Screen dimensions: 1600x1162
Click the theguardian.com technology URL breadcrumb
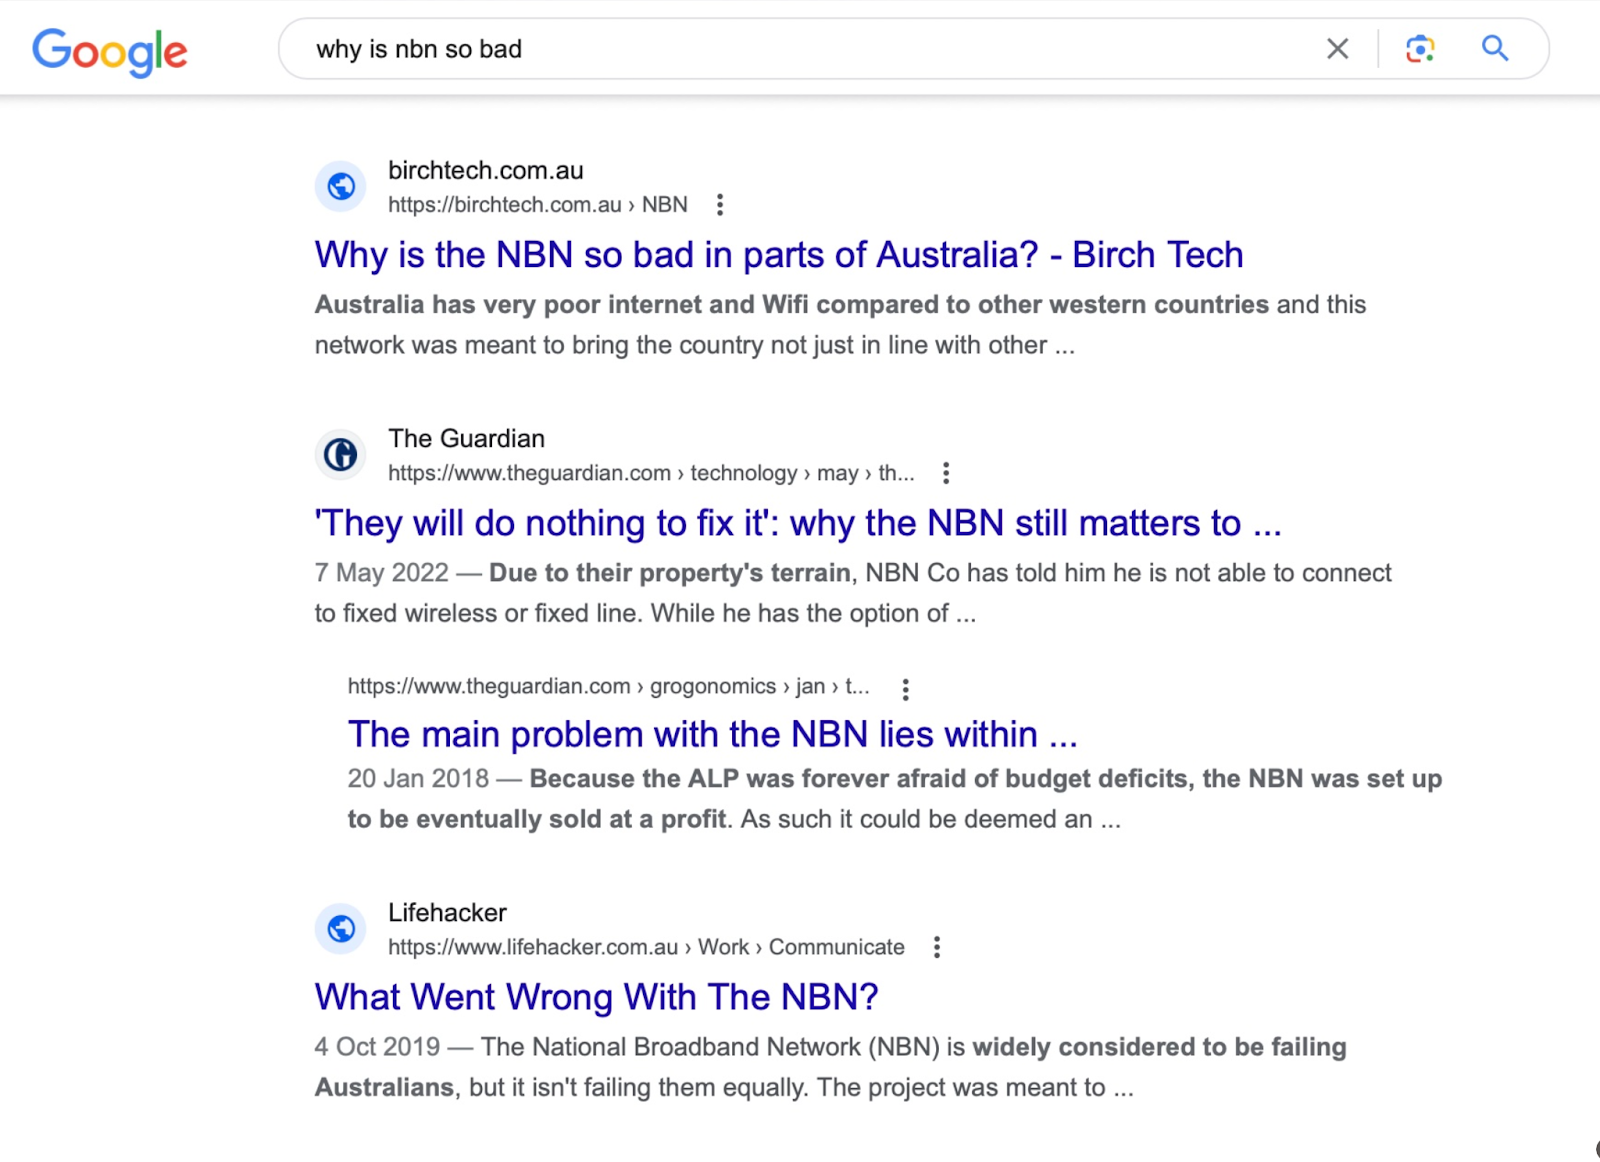point(651,473)
